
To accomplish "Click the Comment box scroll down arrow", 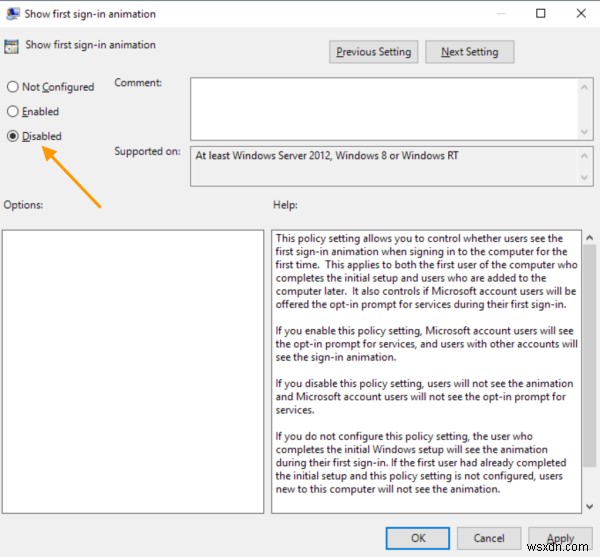I will (x=584, y=132).
